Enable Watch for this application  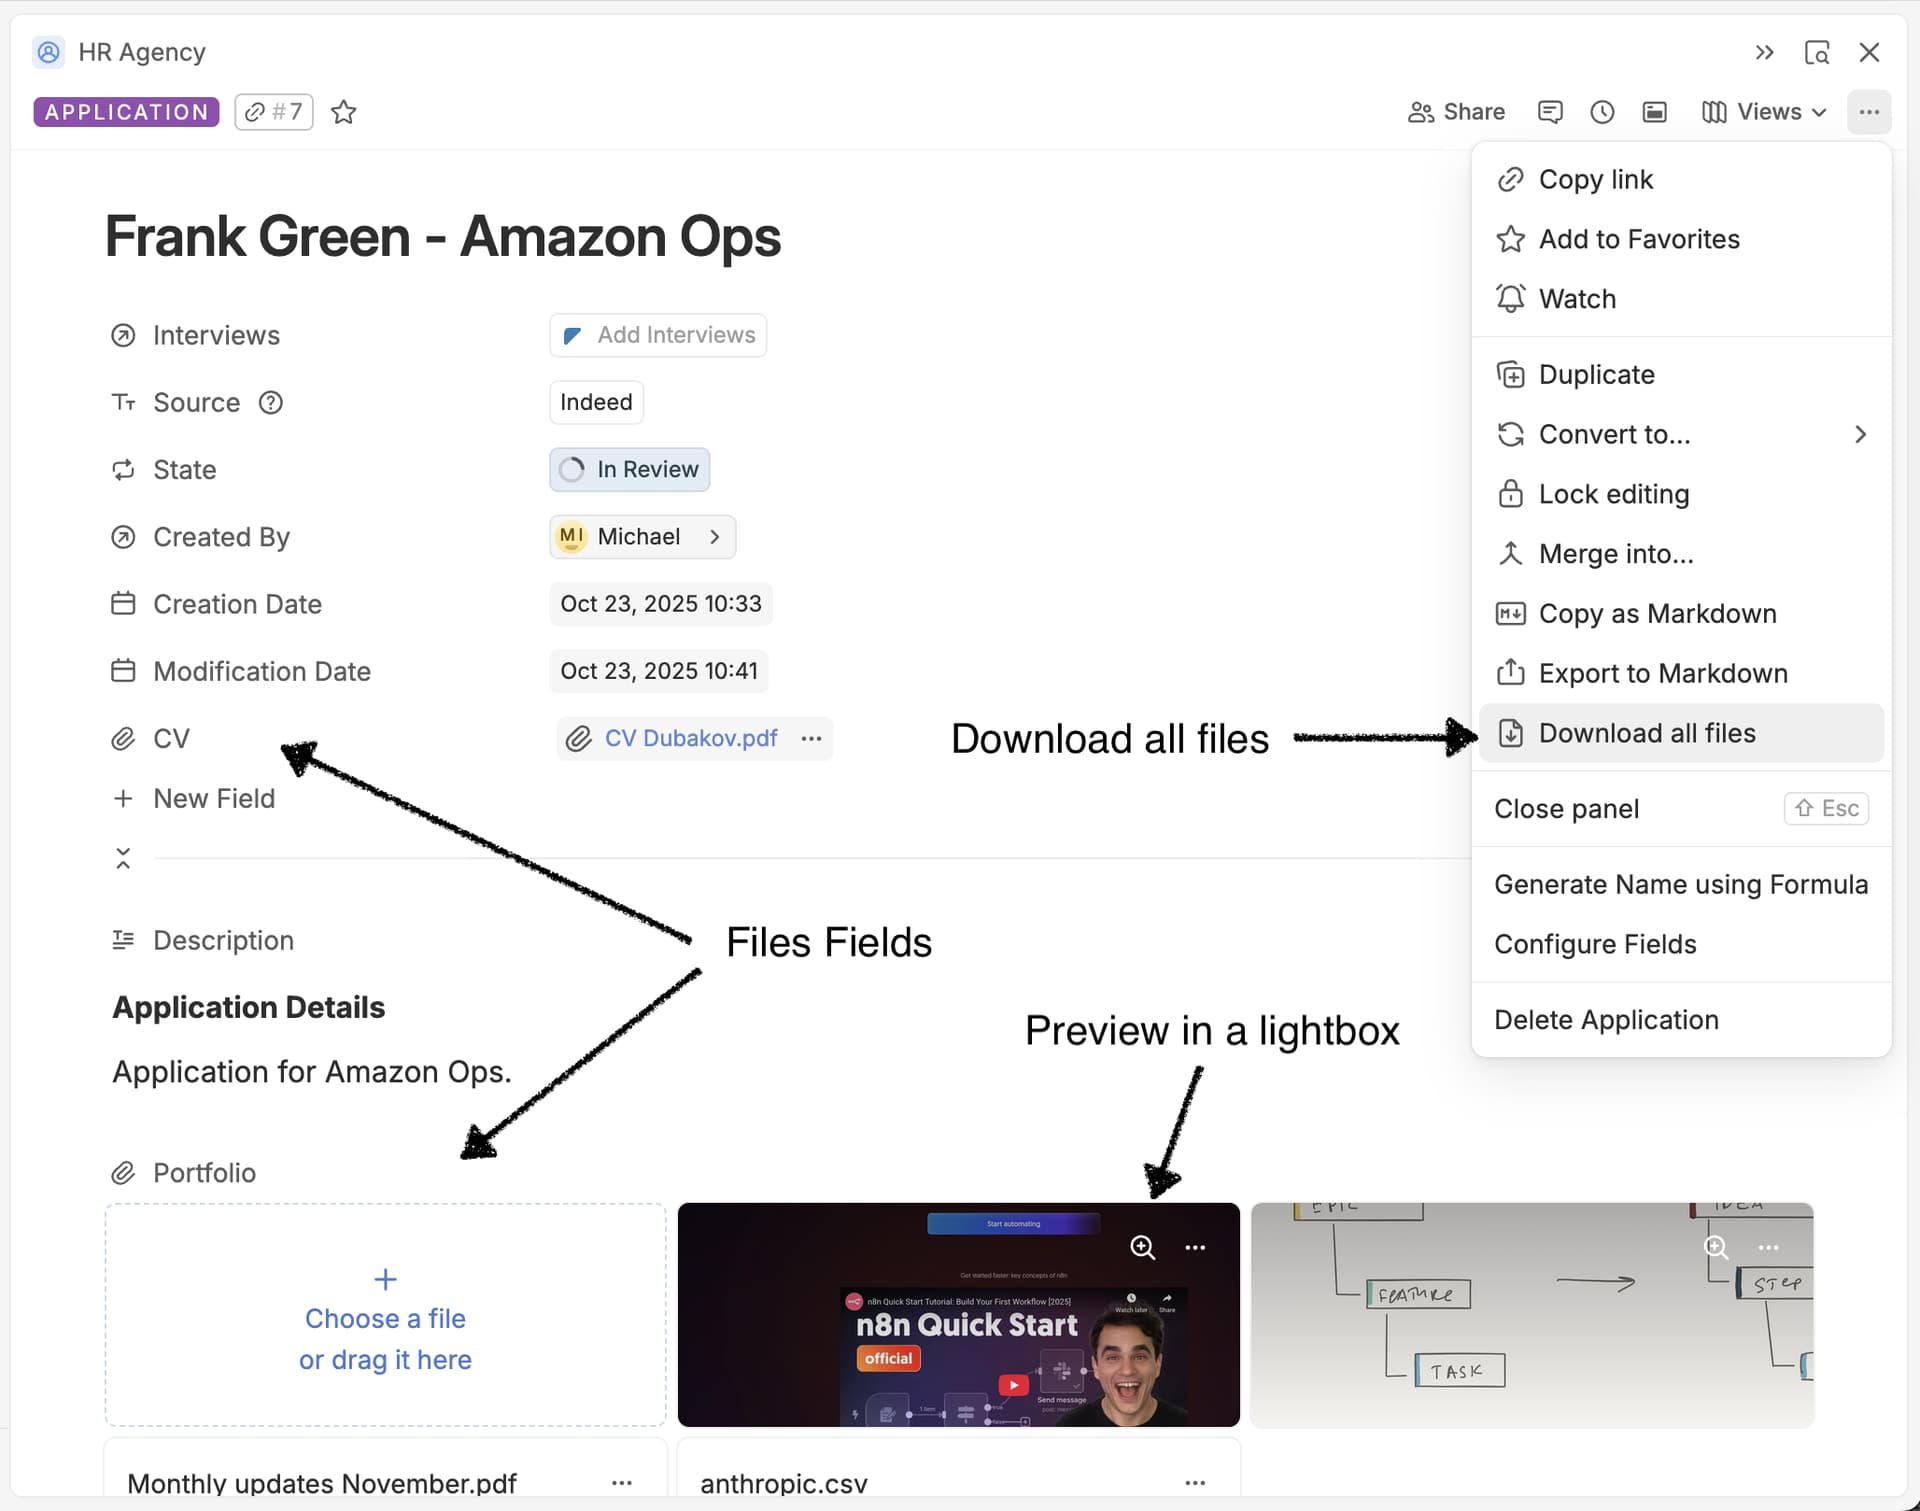tap(1576, 298)
